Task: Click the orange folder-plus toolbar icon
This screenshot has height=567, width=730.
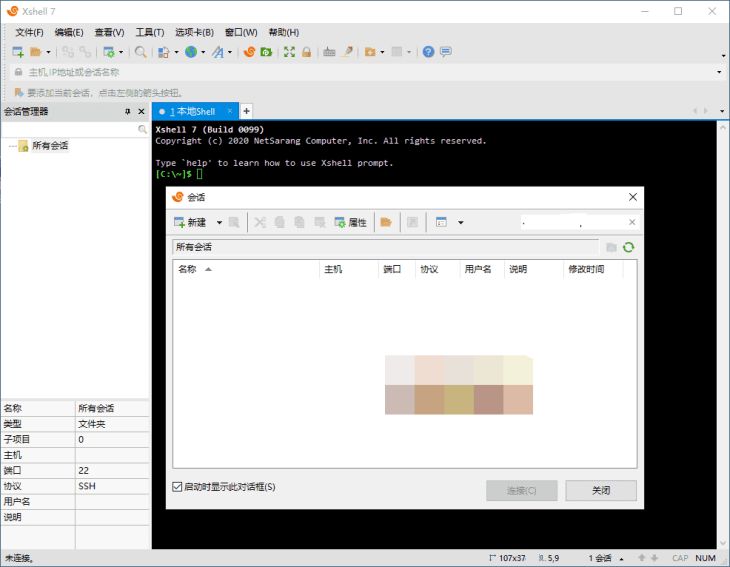Action: [370, 52]
